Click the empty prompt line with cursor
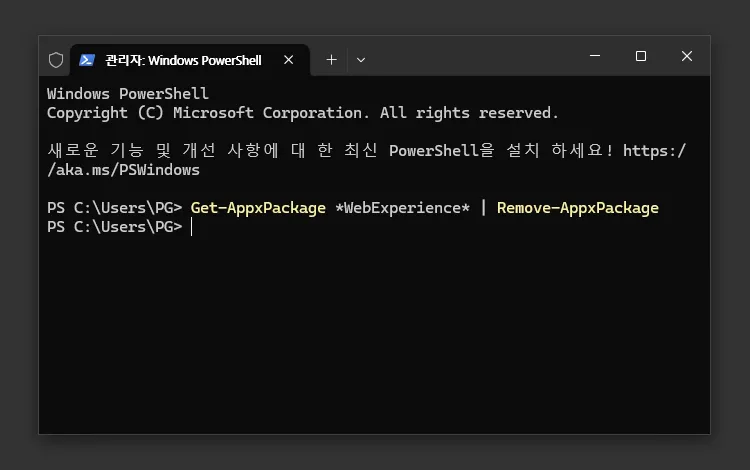 (120, 227)
